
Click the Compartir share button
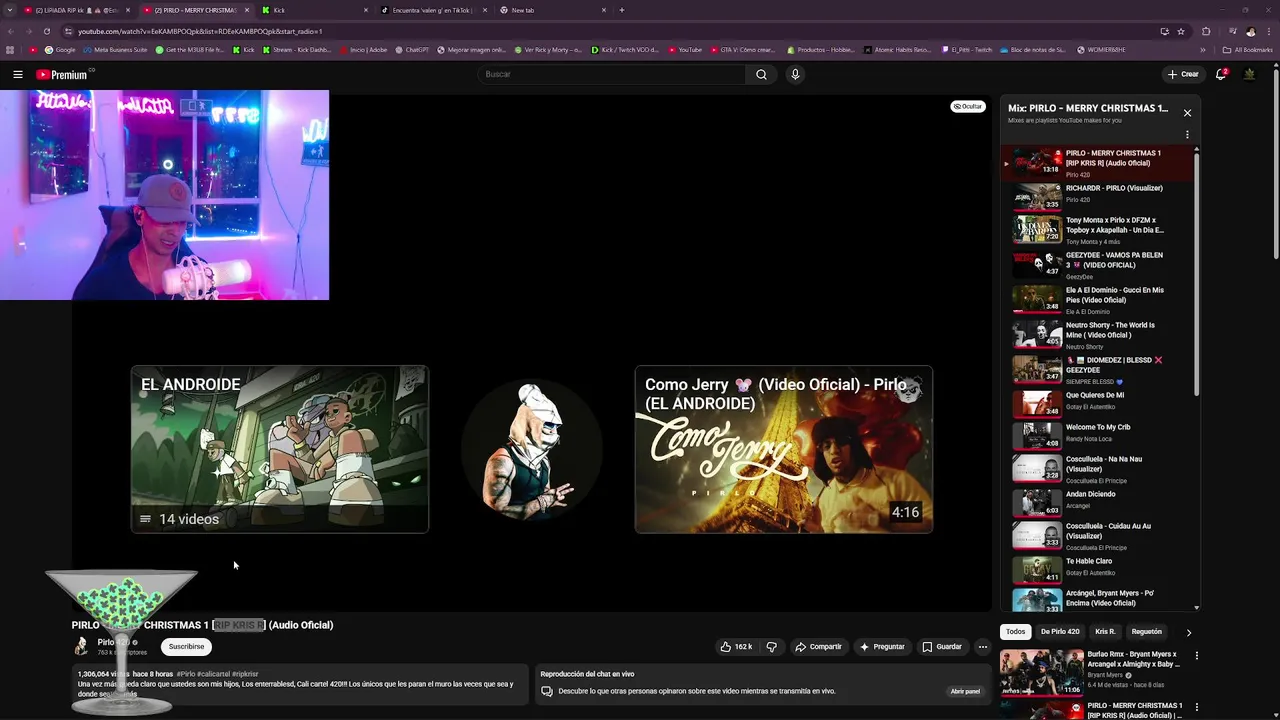(819, 647)
